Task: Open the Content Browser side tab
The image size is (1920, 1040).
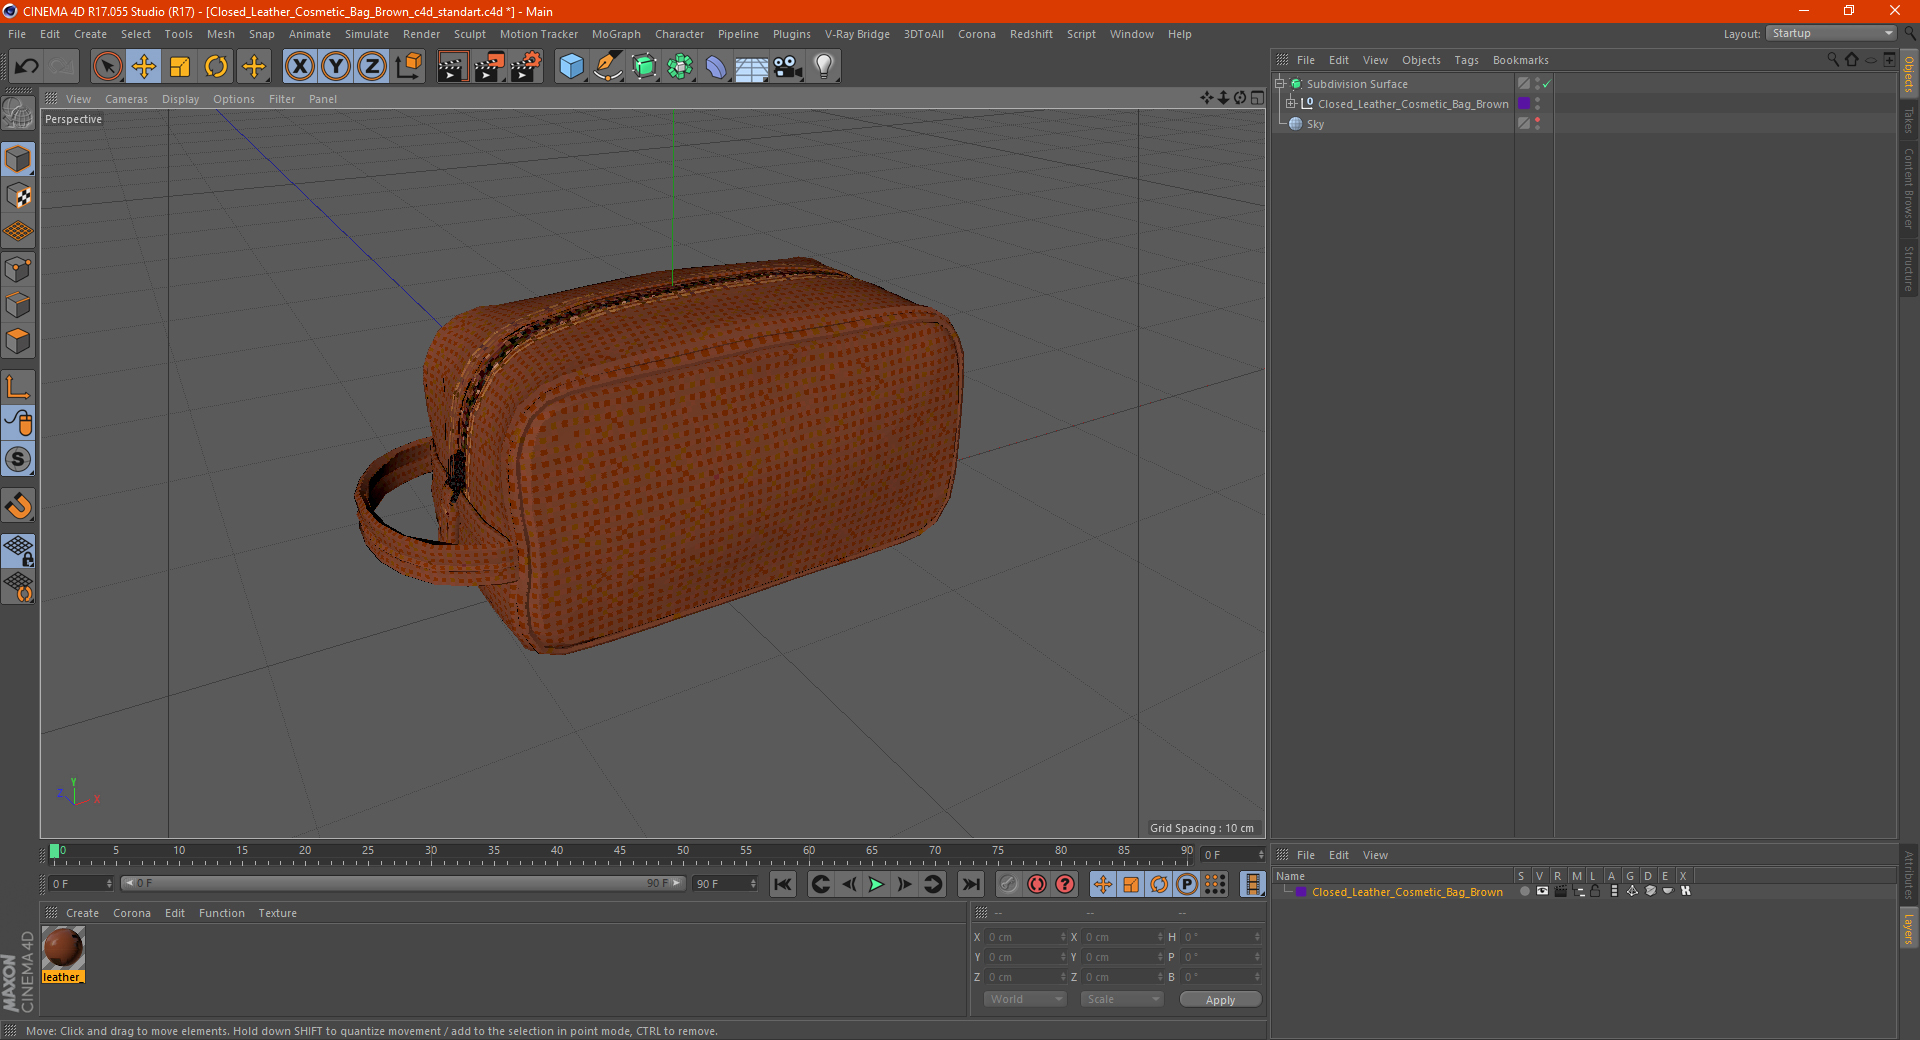Action: [1908, 188]
